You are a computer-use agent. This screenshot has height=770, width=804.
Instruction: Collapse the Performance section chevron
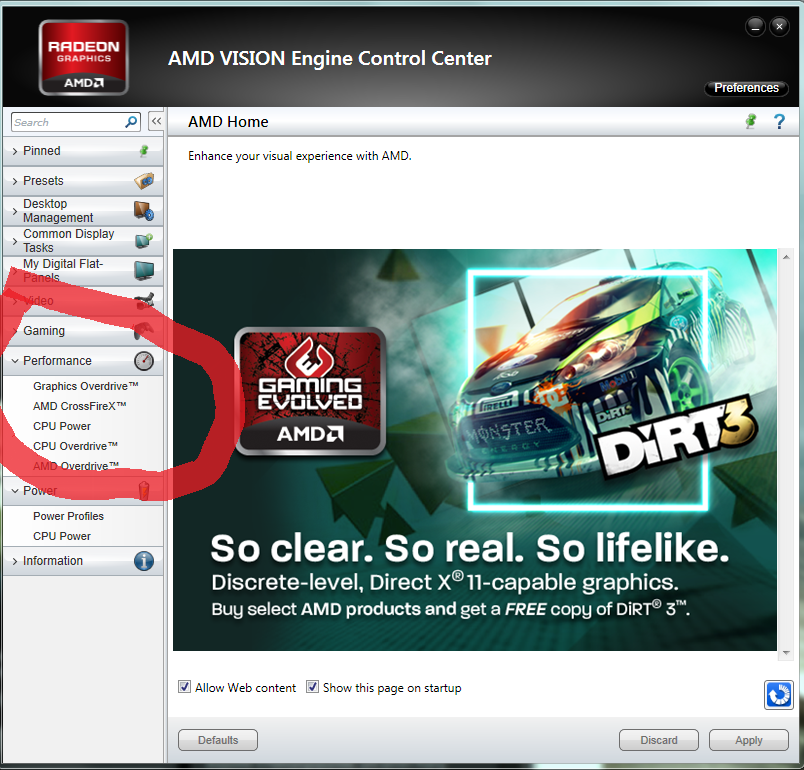(15, 361)
